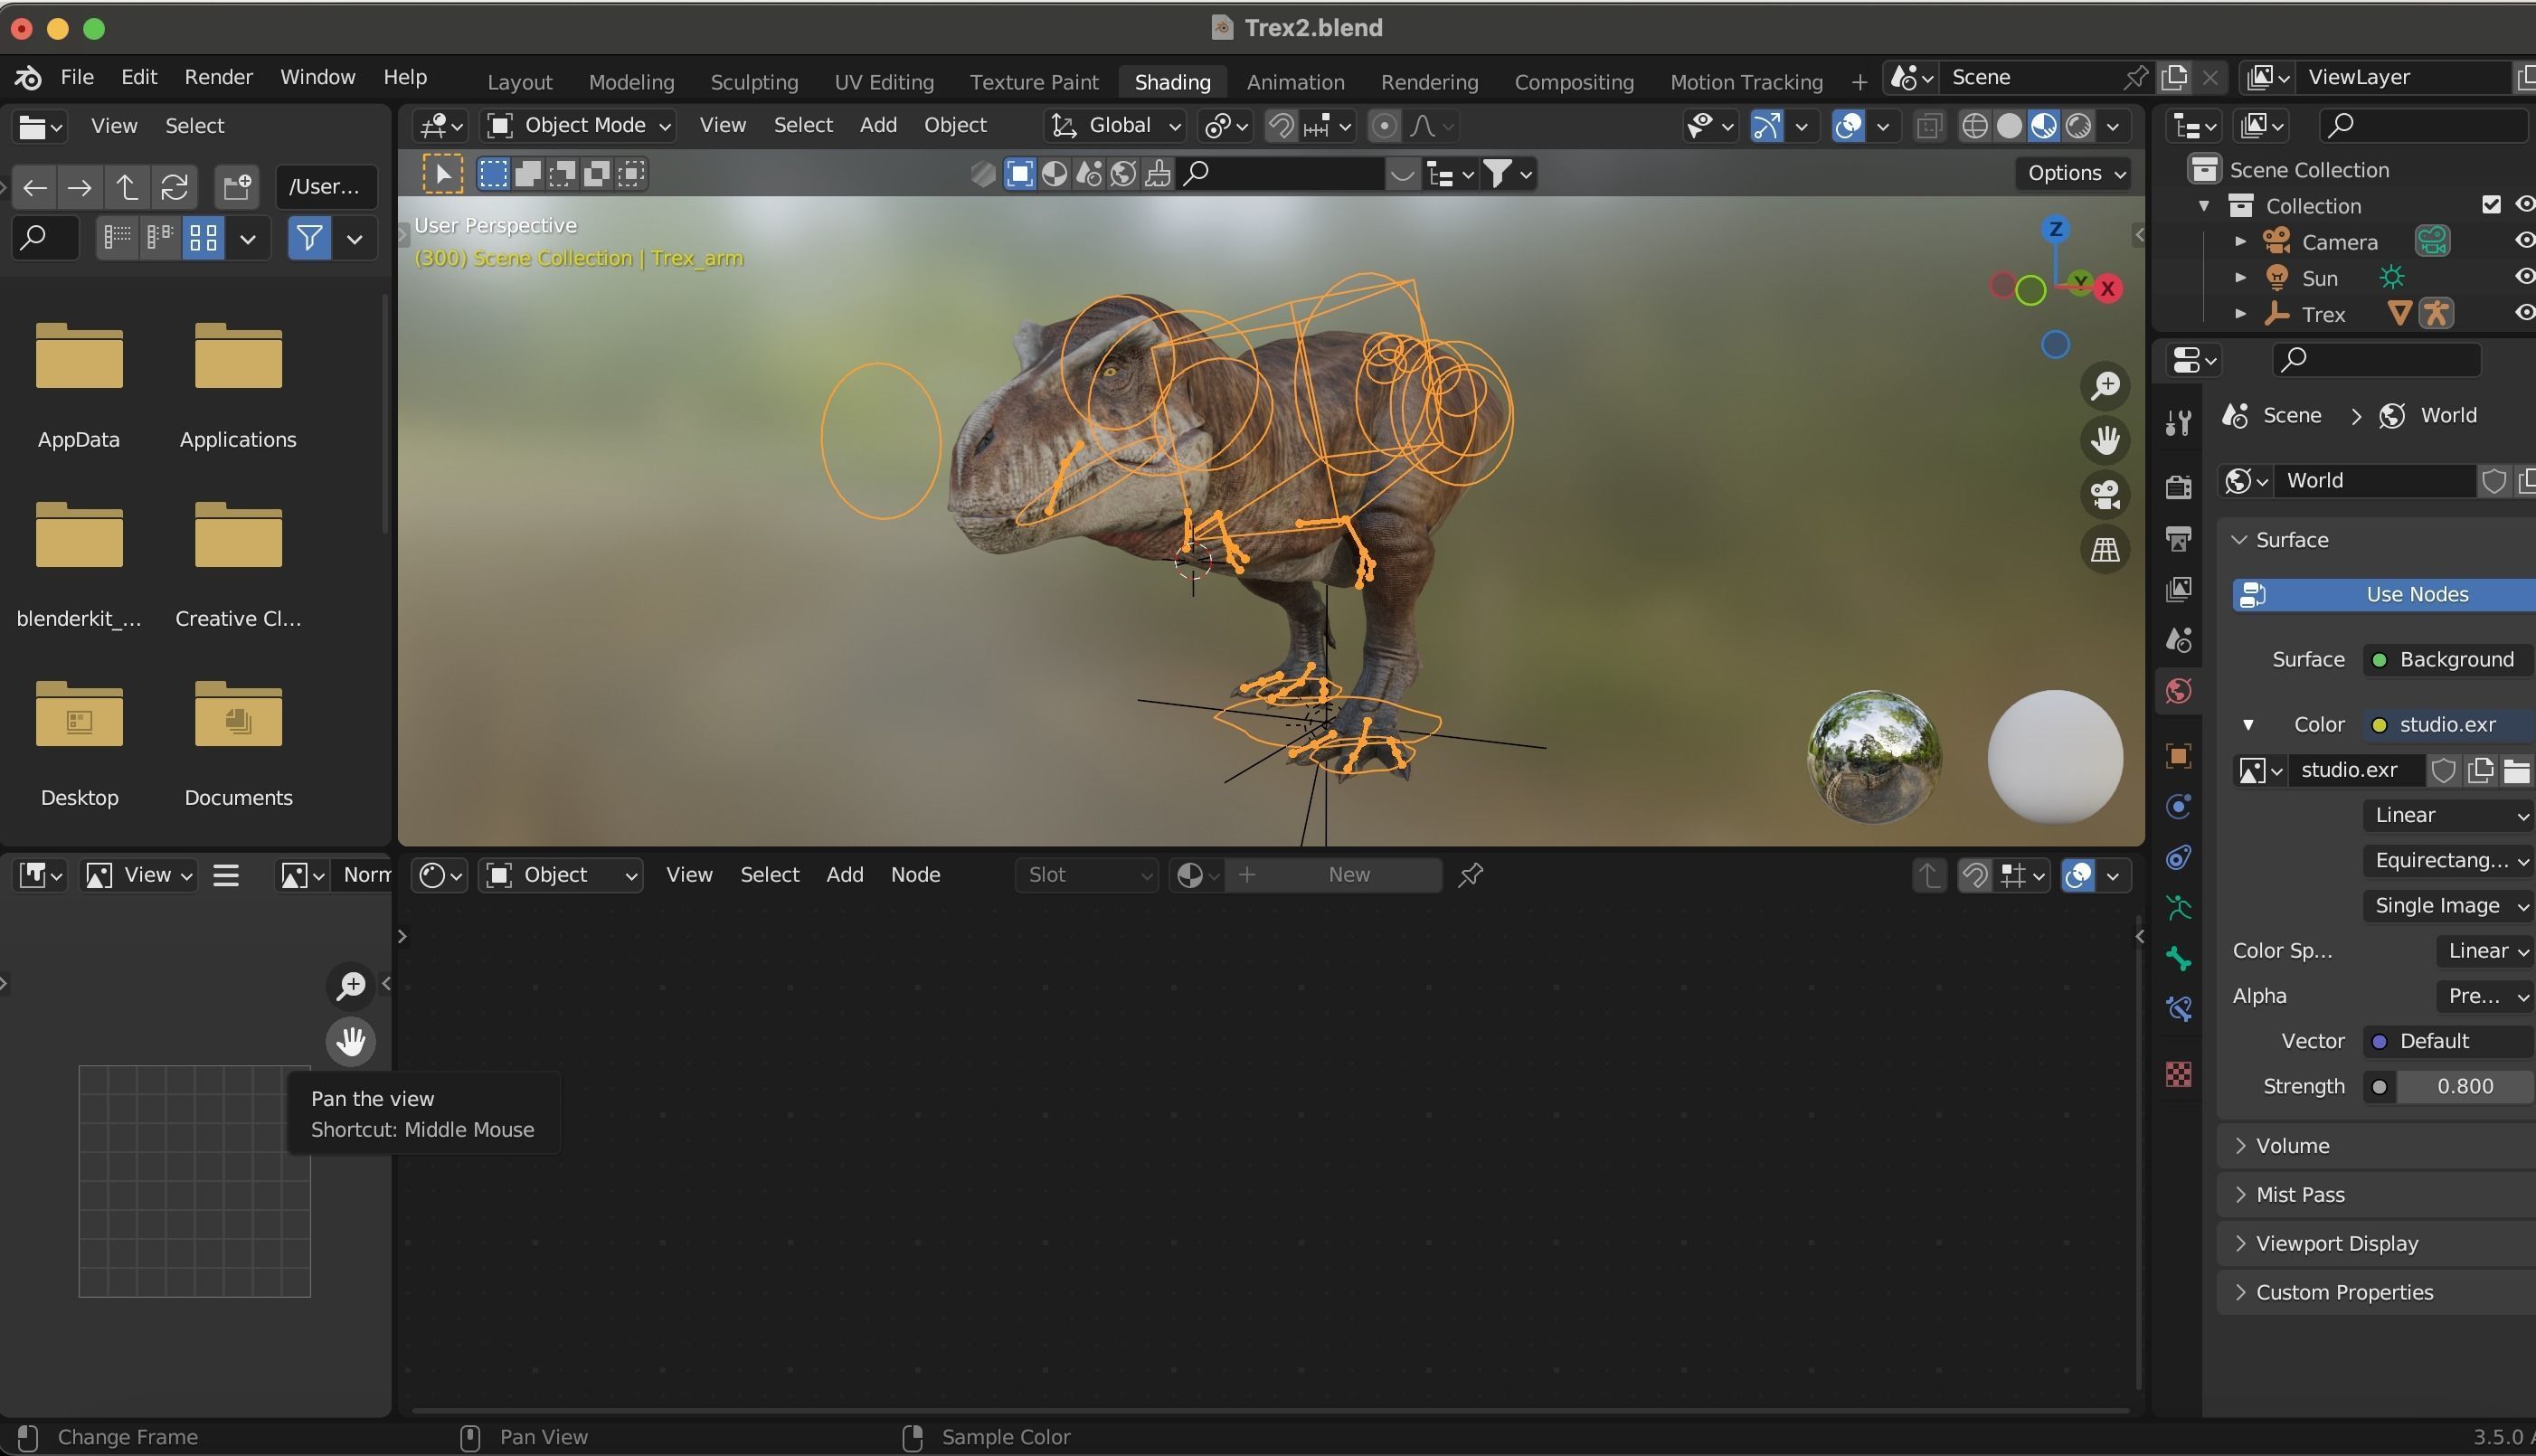
Task: Open the Texture properties checker tab
Action: [2178, 1074]
